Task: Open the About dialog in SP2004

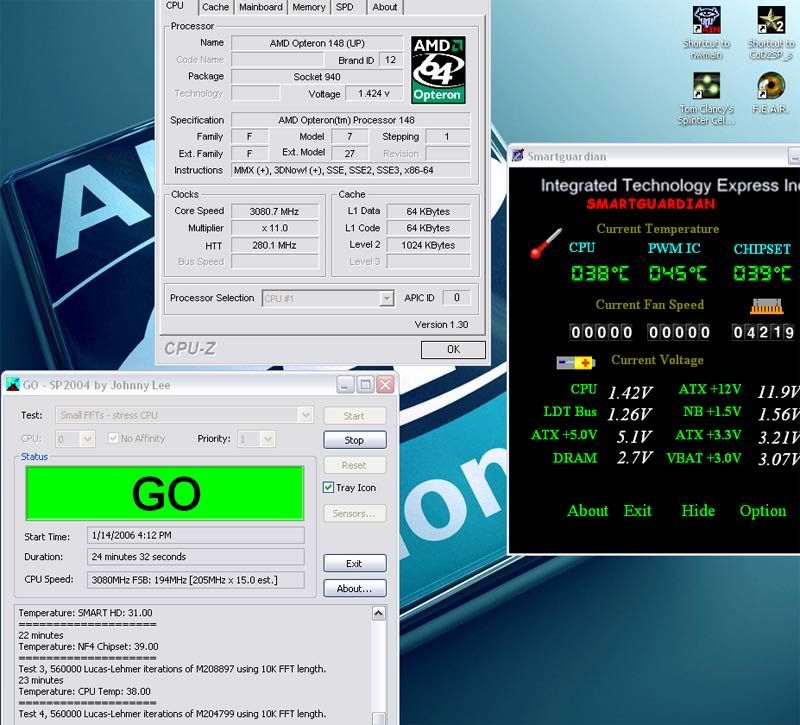Action: pos(355,588)
